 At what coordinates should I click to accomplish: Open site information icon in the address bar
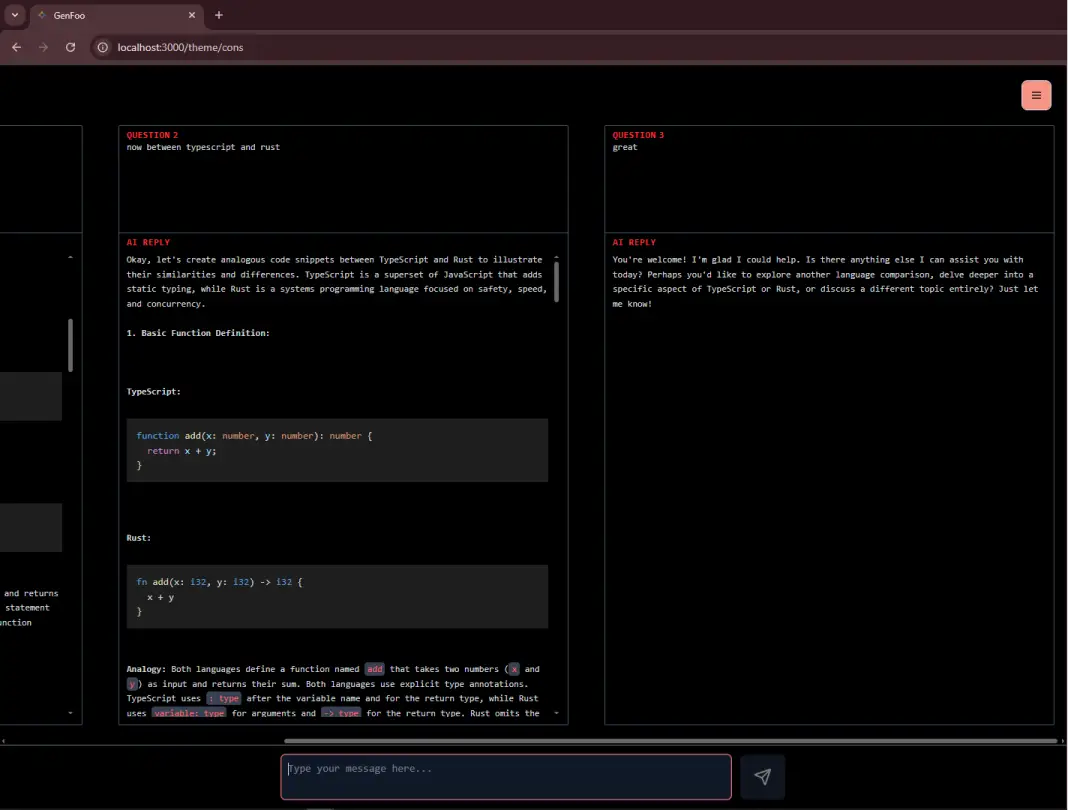click(x=102, y=46)
